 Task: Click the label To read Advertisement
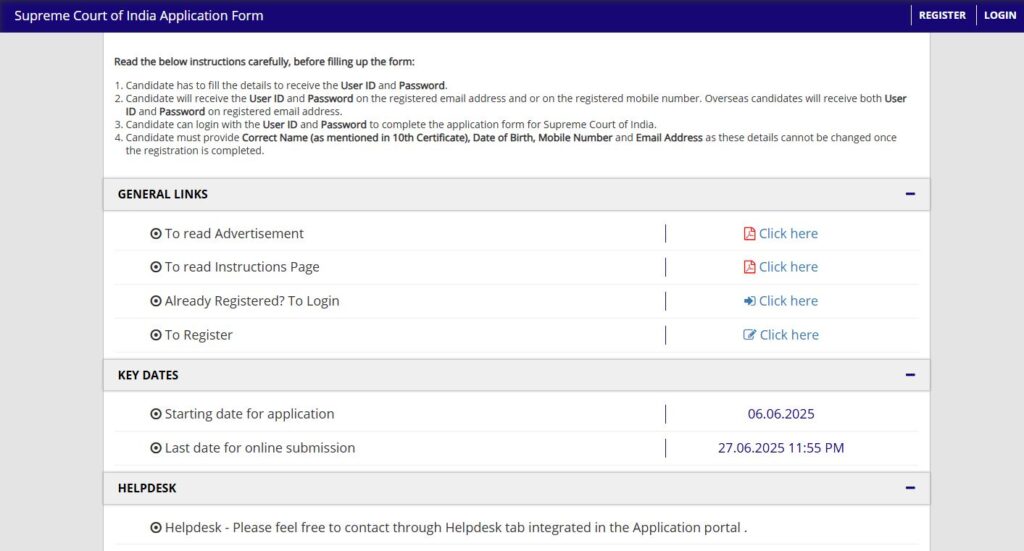[234, 234]
